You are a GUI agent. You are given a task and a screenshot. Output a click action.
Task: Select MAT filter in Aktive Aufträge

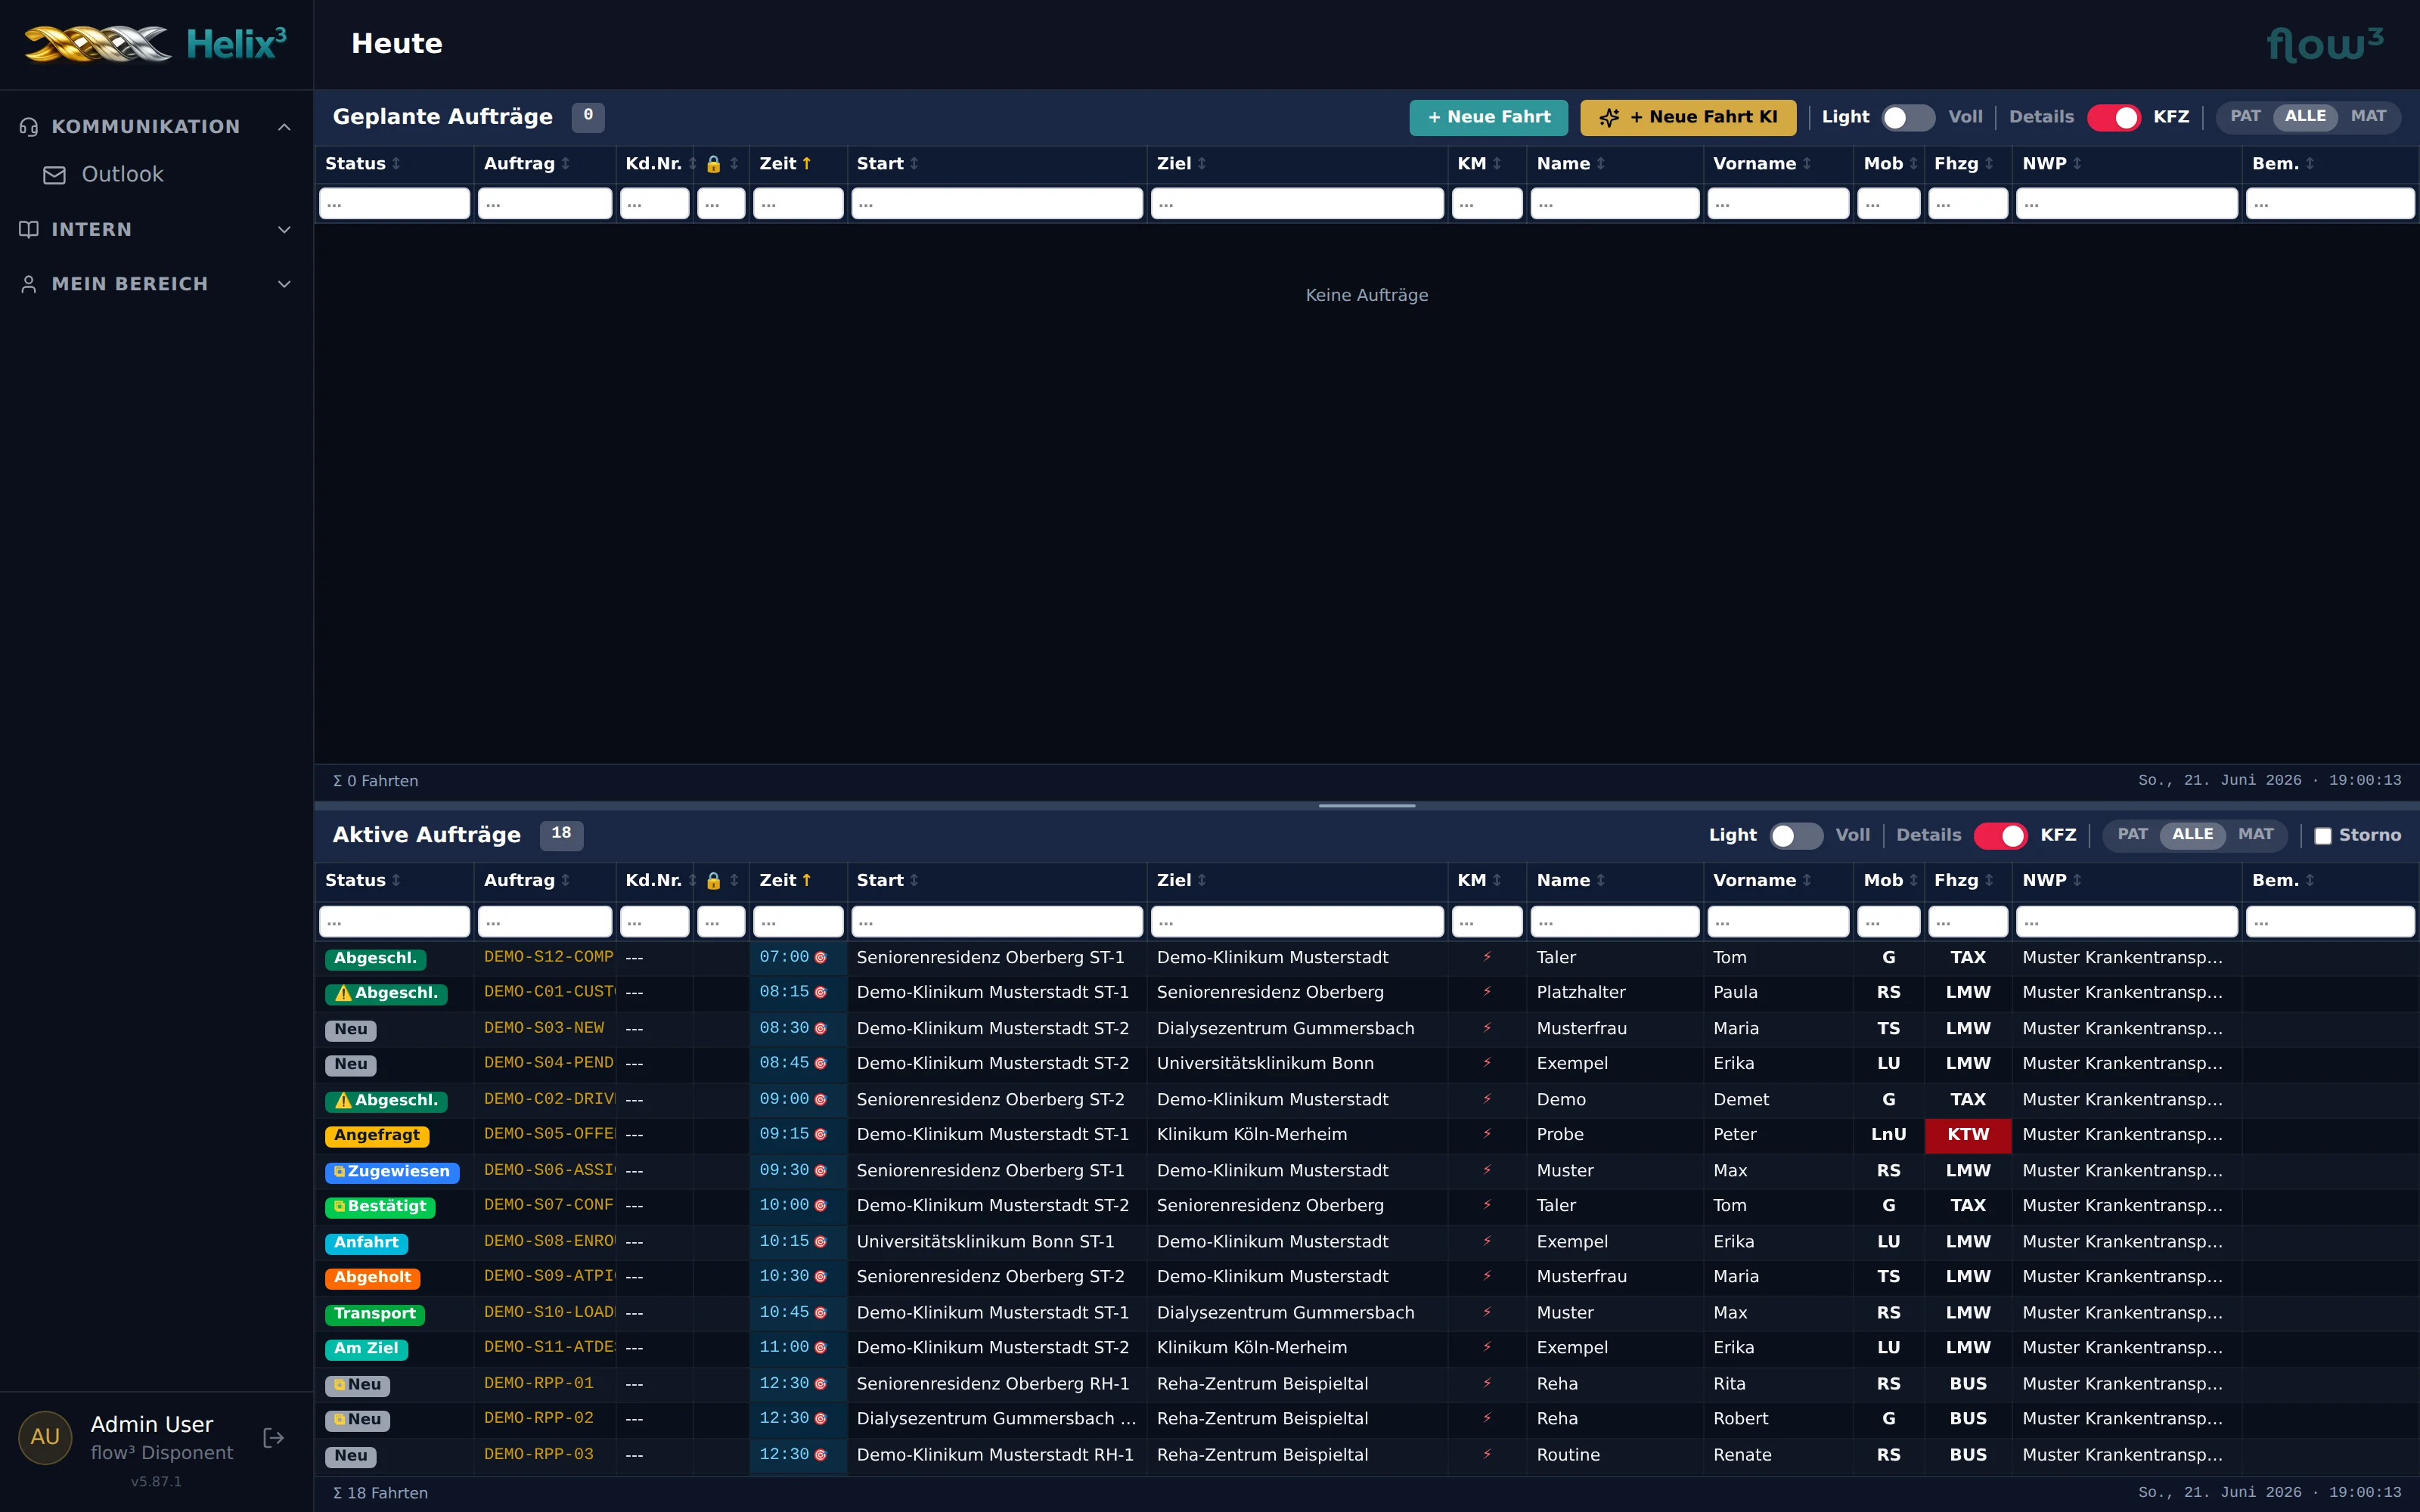2255,834
